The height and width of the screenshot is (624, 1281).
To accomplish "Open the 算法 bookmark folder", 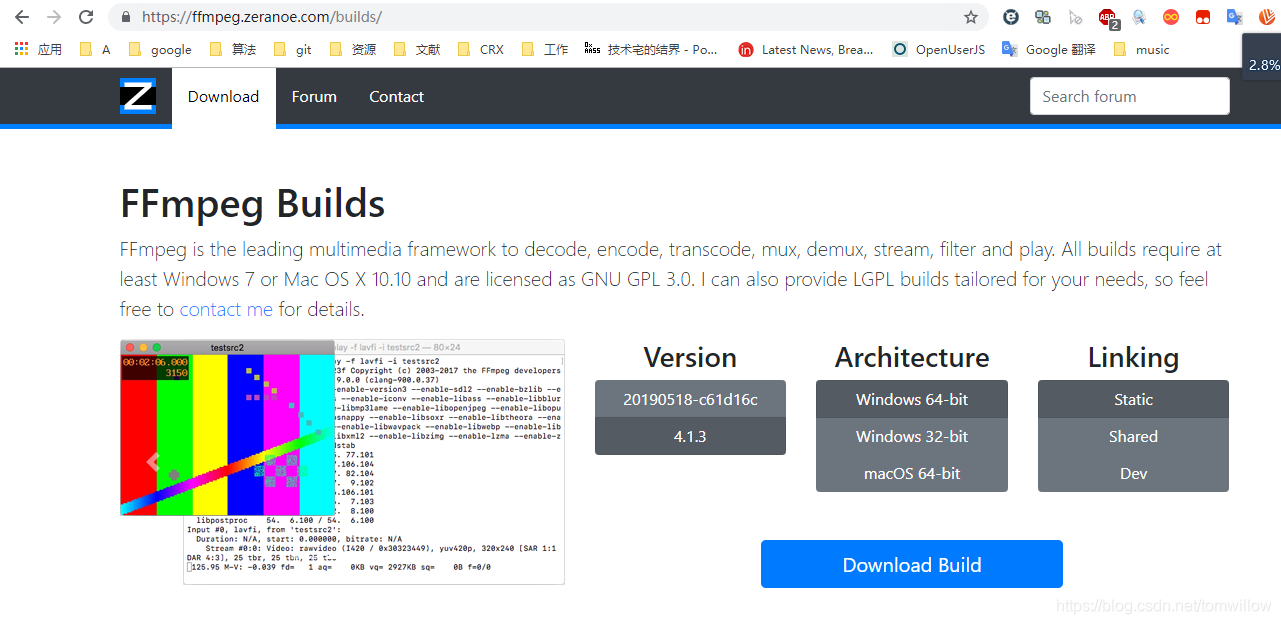I will point(233,49).
